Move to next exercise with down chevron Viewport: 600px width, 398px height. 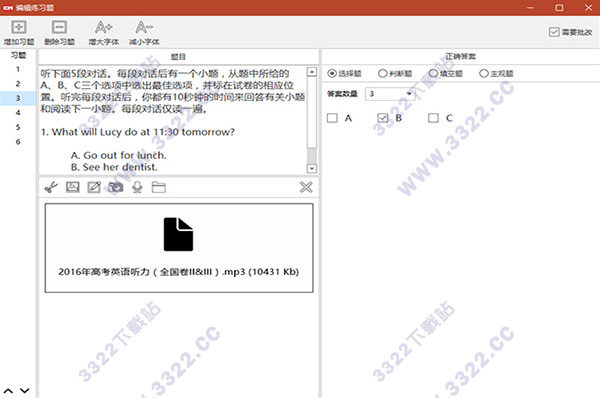(x=24, y=391)
